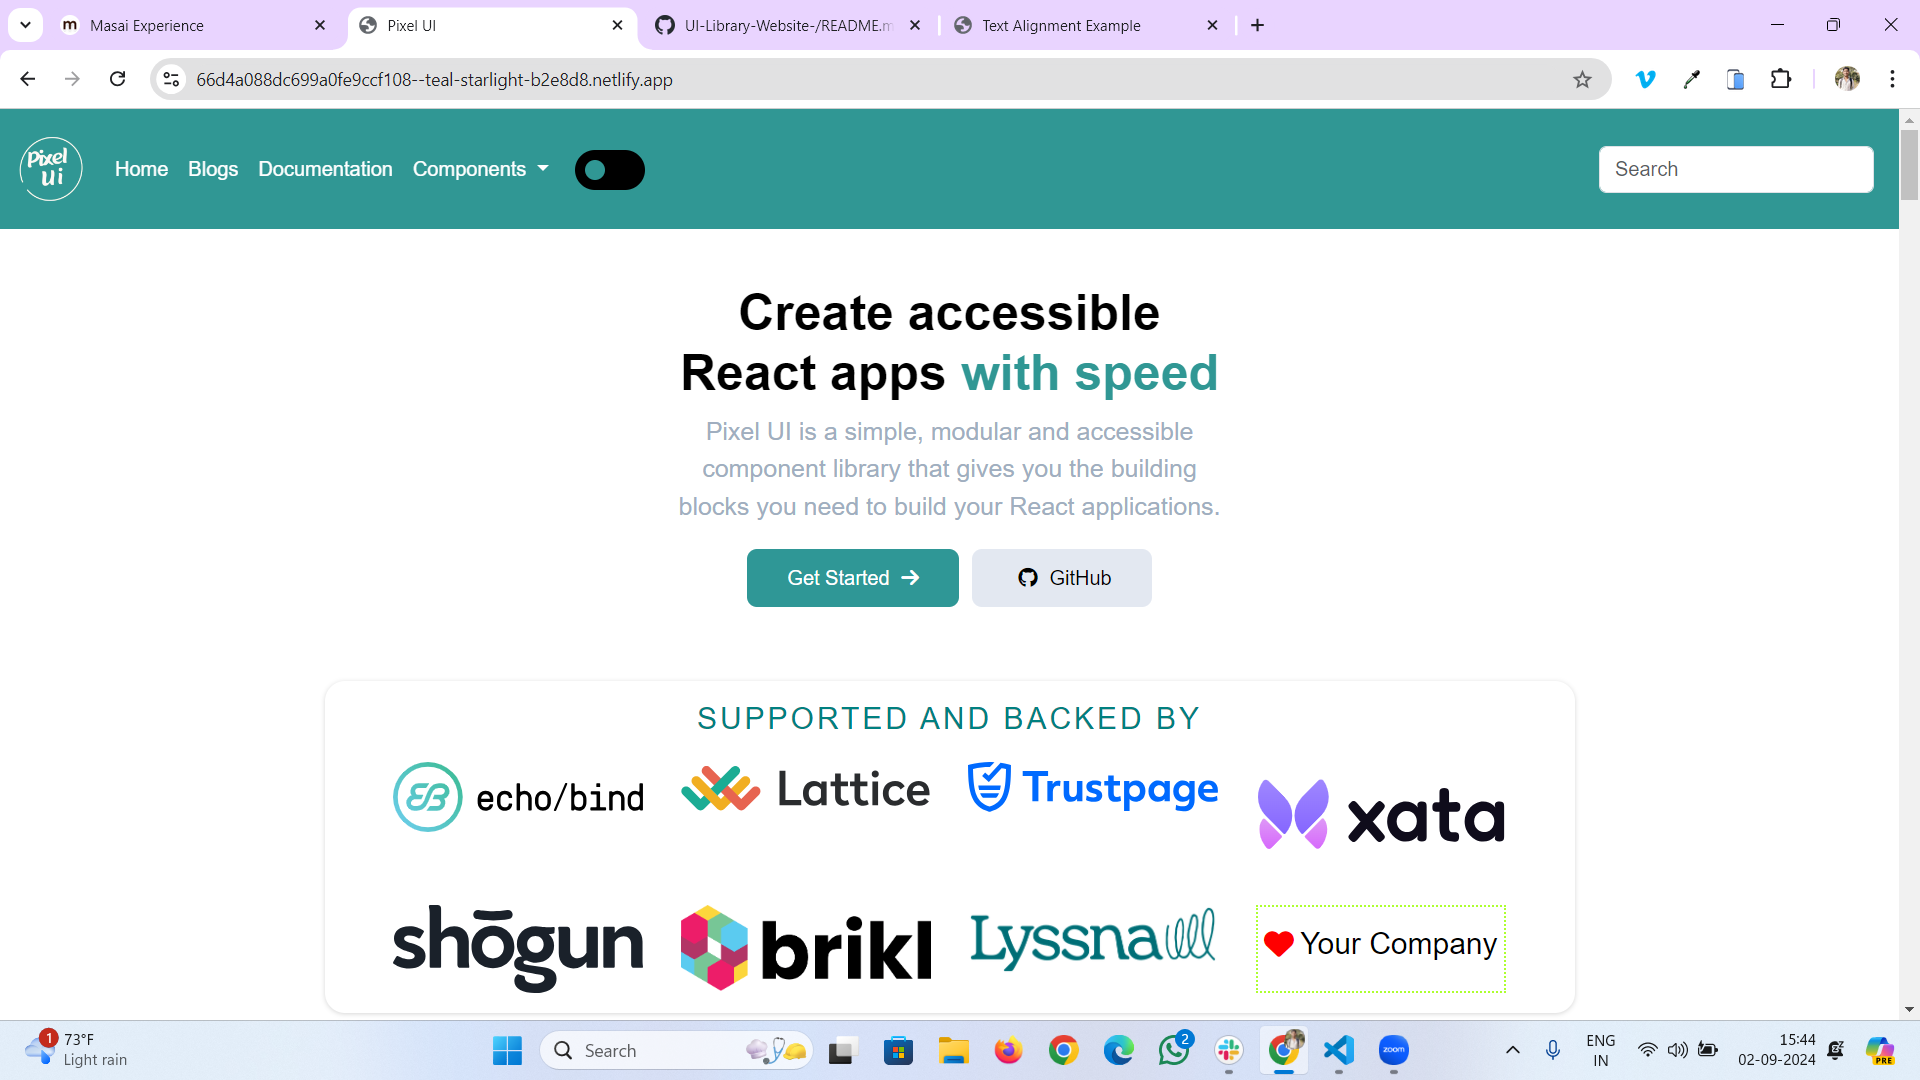Screen dimensions: 1920x1080
Task: Open the blue clipboard extension icon
Action: [1736, 79]
